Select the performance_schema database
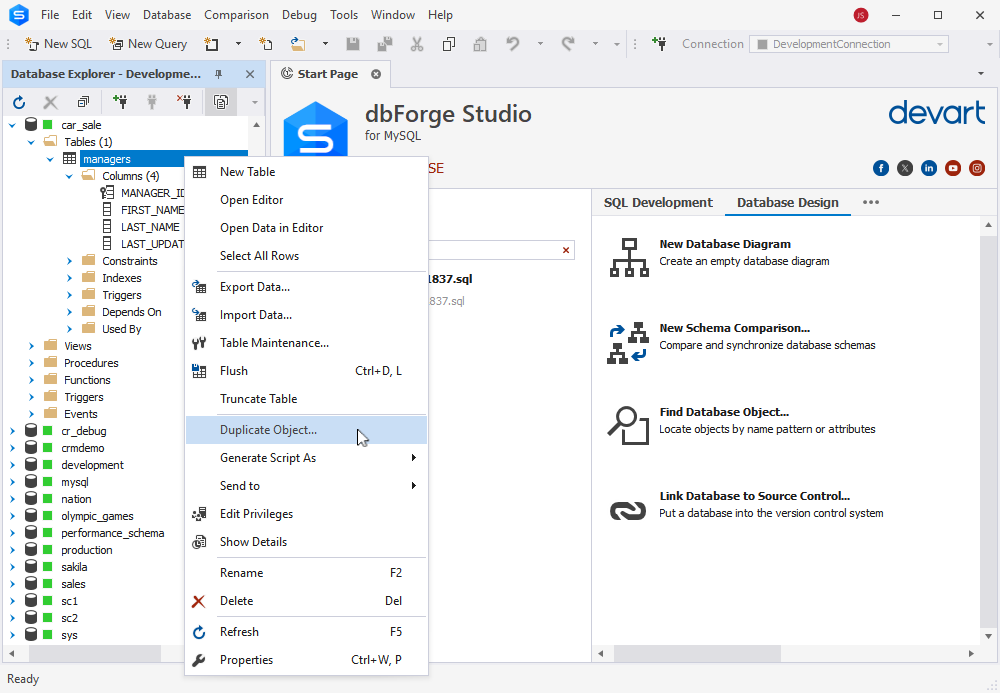Screen dimensions: 1000x693 (113, 533)
